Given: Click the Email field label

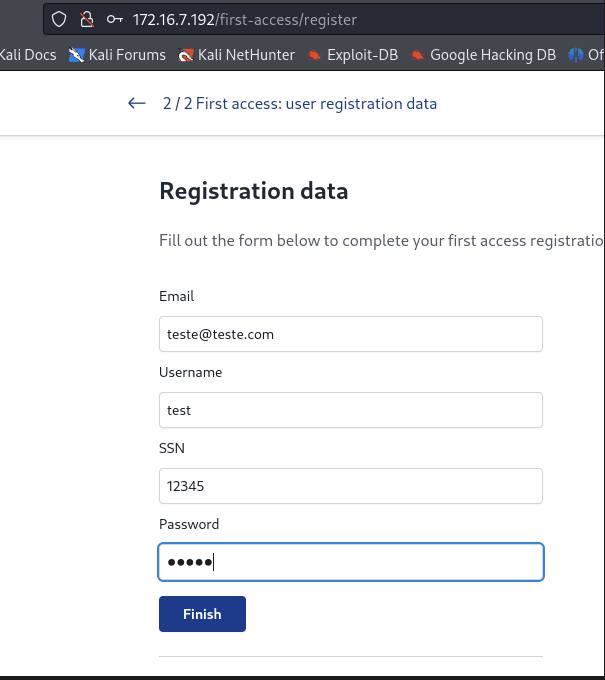Looking at the screenshot, I should tap(176, 296).
